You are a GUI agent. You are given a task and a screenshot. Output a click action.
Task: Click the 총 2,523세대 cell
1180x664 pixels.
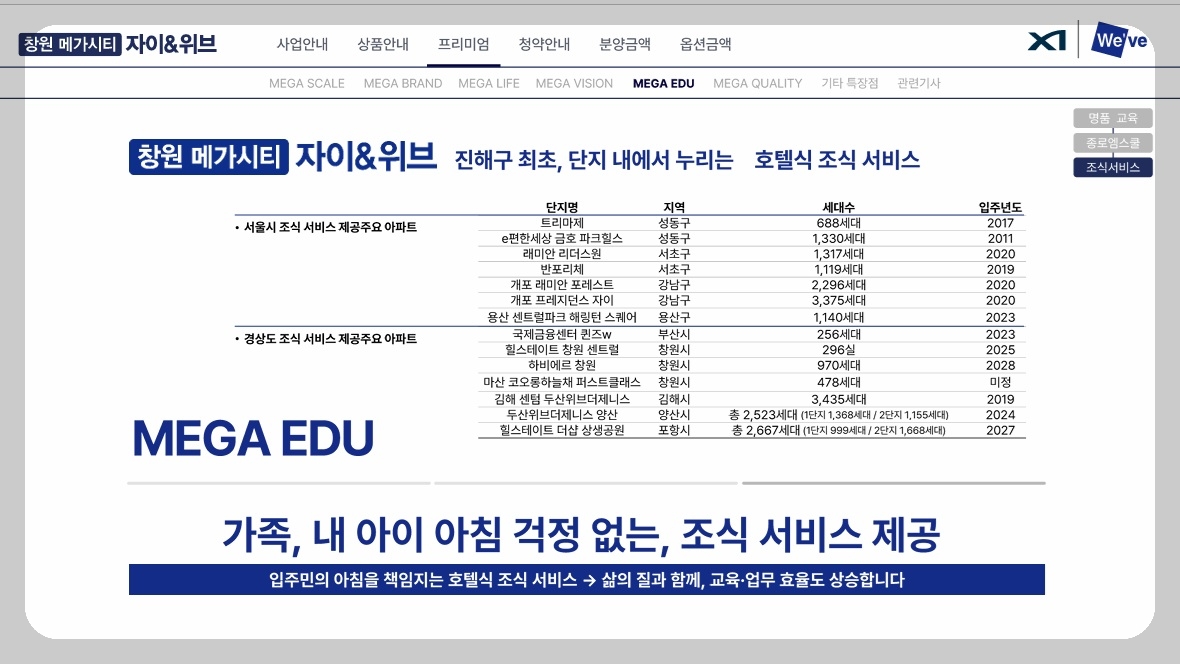point(838,415)
